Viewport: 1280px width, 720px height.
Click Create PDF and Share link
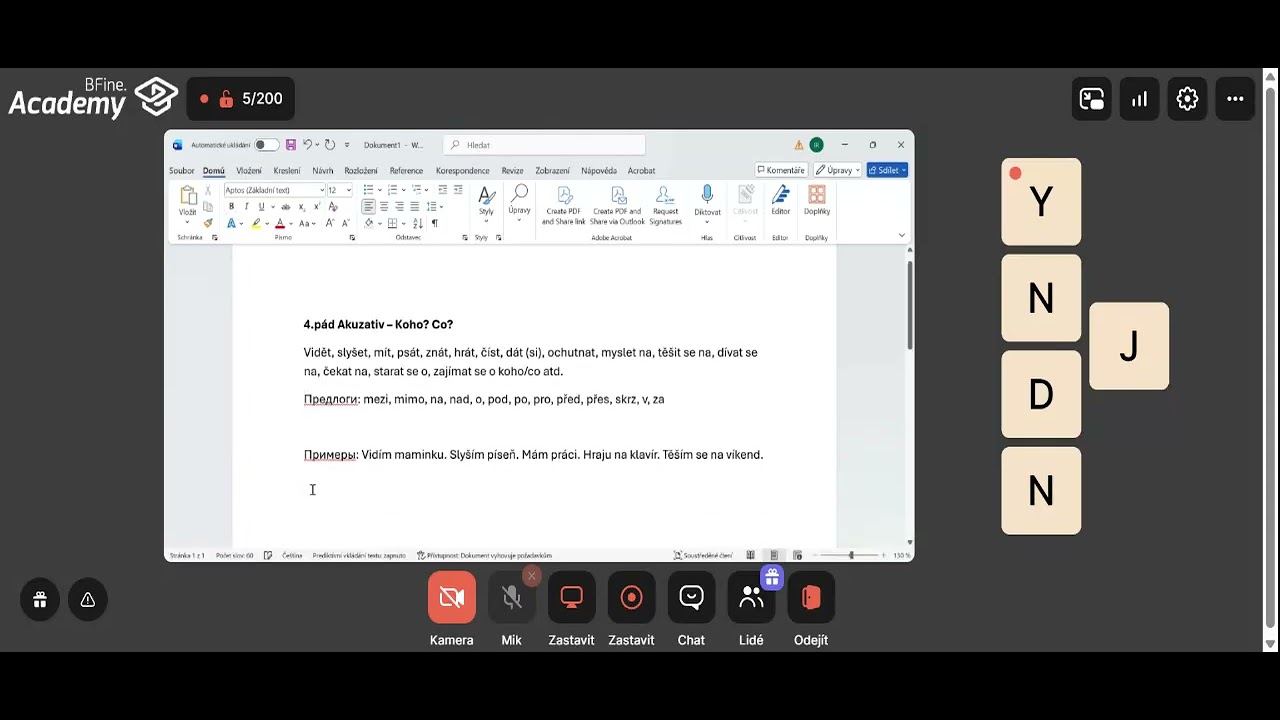(x=564, y=206)
